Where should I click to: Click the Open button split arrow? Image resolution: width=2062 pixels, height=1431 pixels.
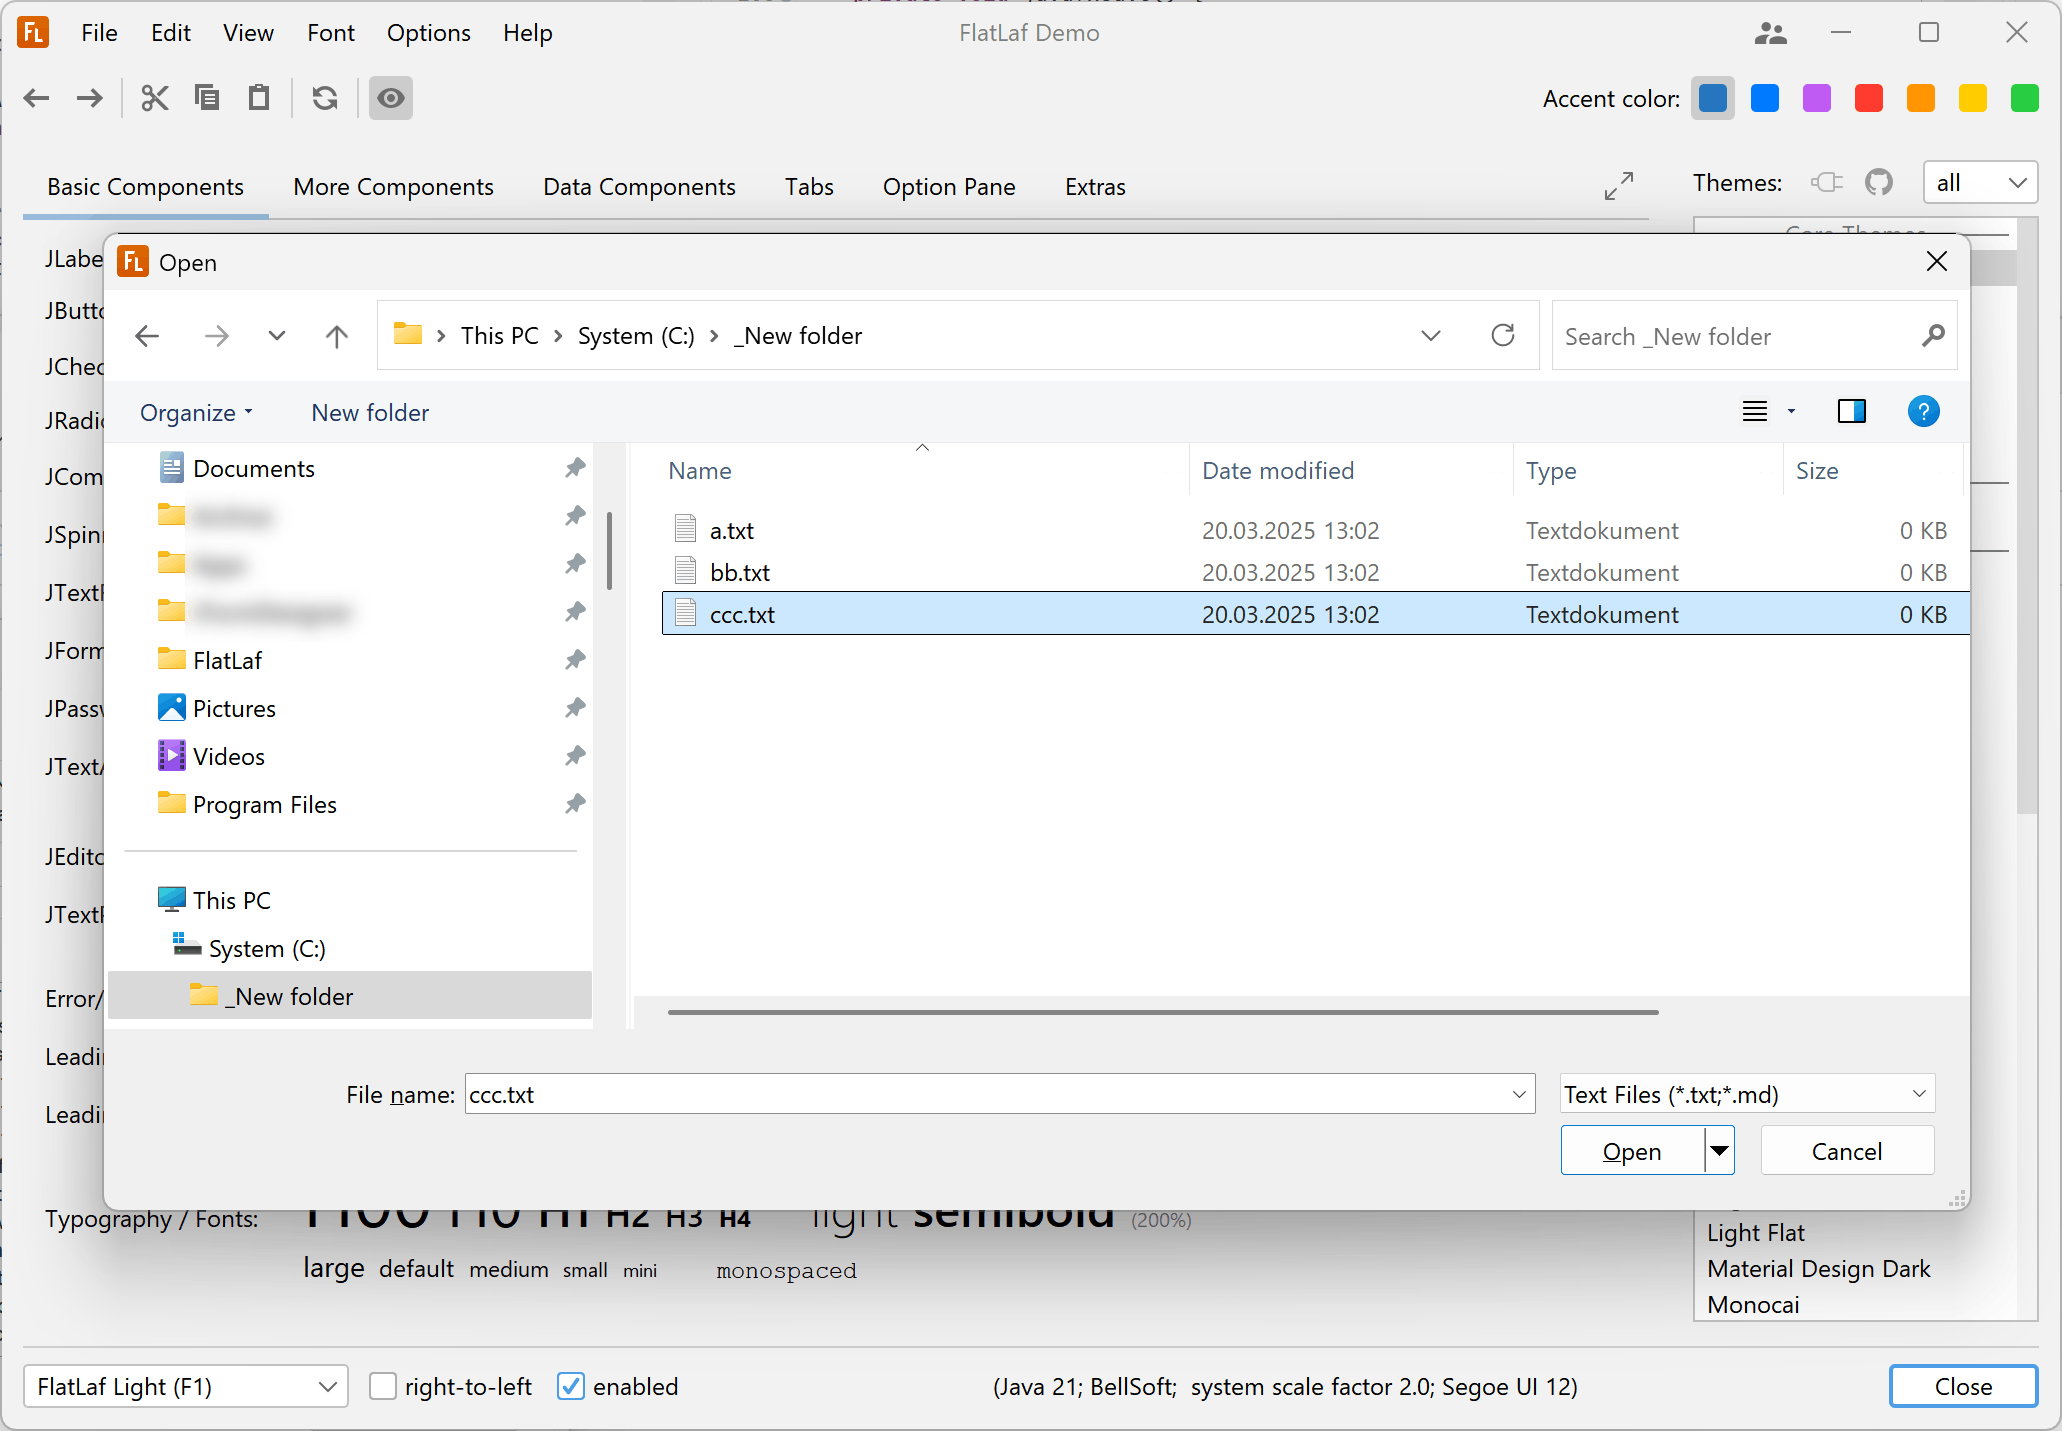pyautogui.click(x=1719, y=1151)
